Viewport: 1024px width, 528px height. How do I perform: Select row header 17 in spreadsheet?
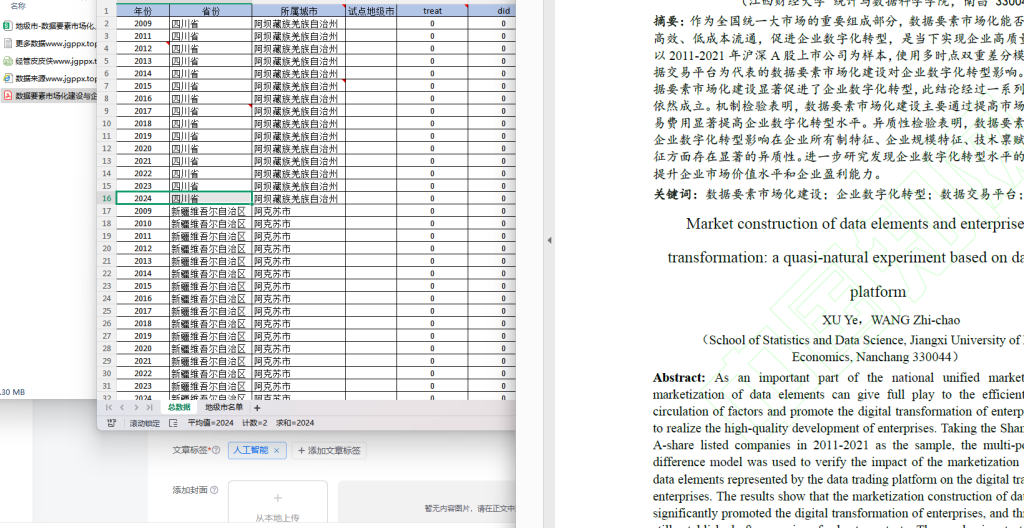click(x=106, y=211)
